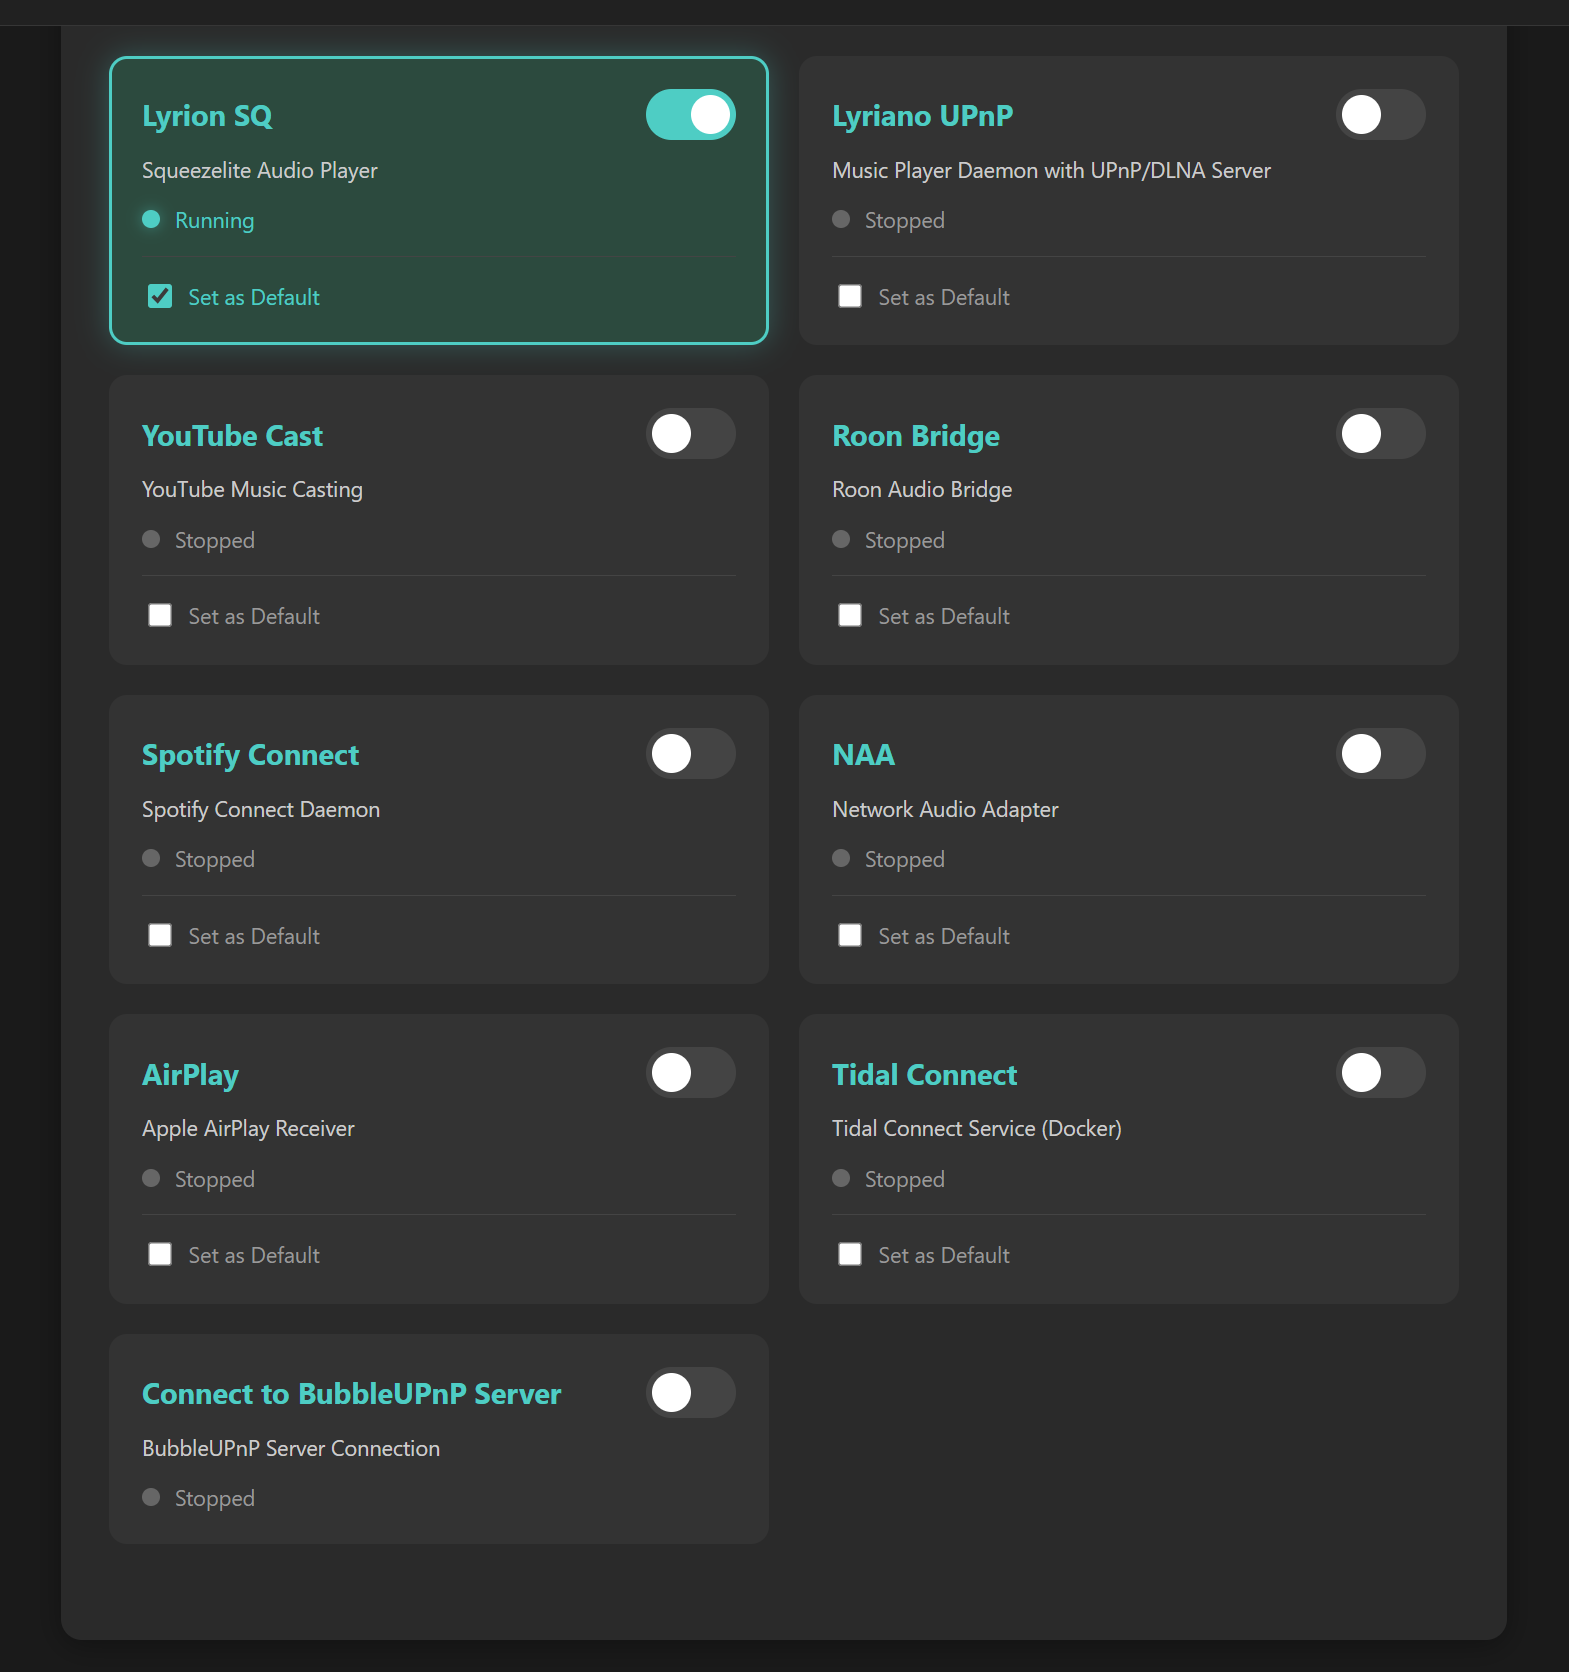
Task: Turn off the Lyrion SQ toggle
Action: pyautogui.click(x=691, y=115)
